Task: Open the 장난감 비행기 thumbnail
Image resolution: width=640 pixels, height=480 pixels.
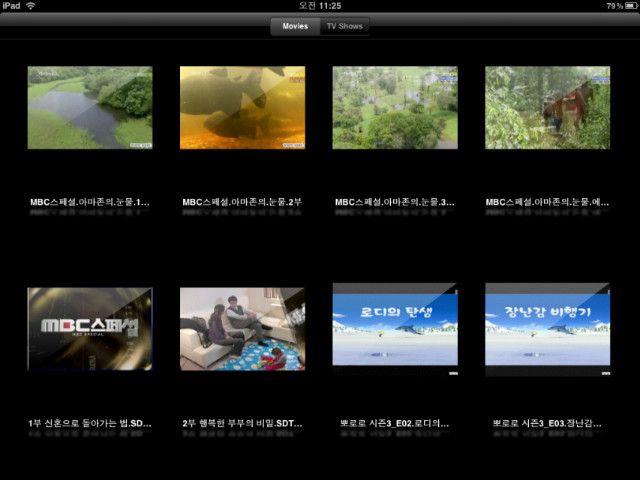Action: (548, 329)
